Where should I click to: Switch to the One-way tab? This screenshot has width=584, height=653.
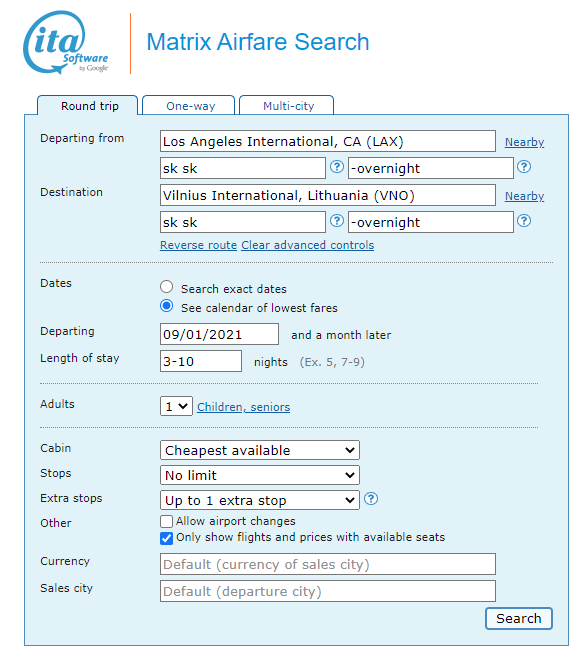coord(189,105)
